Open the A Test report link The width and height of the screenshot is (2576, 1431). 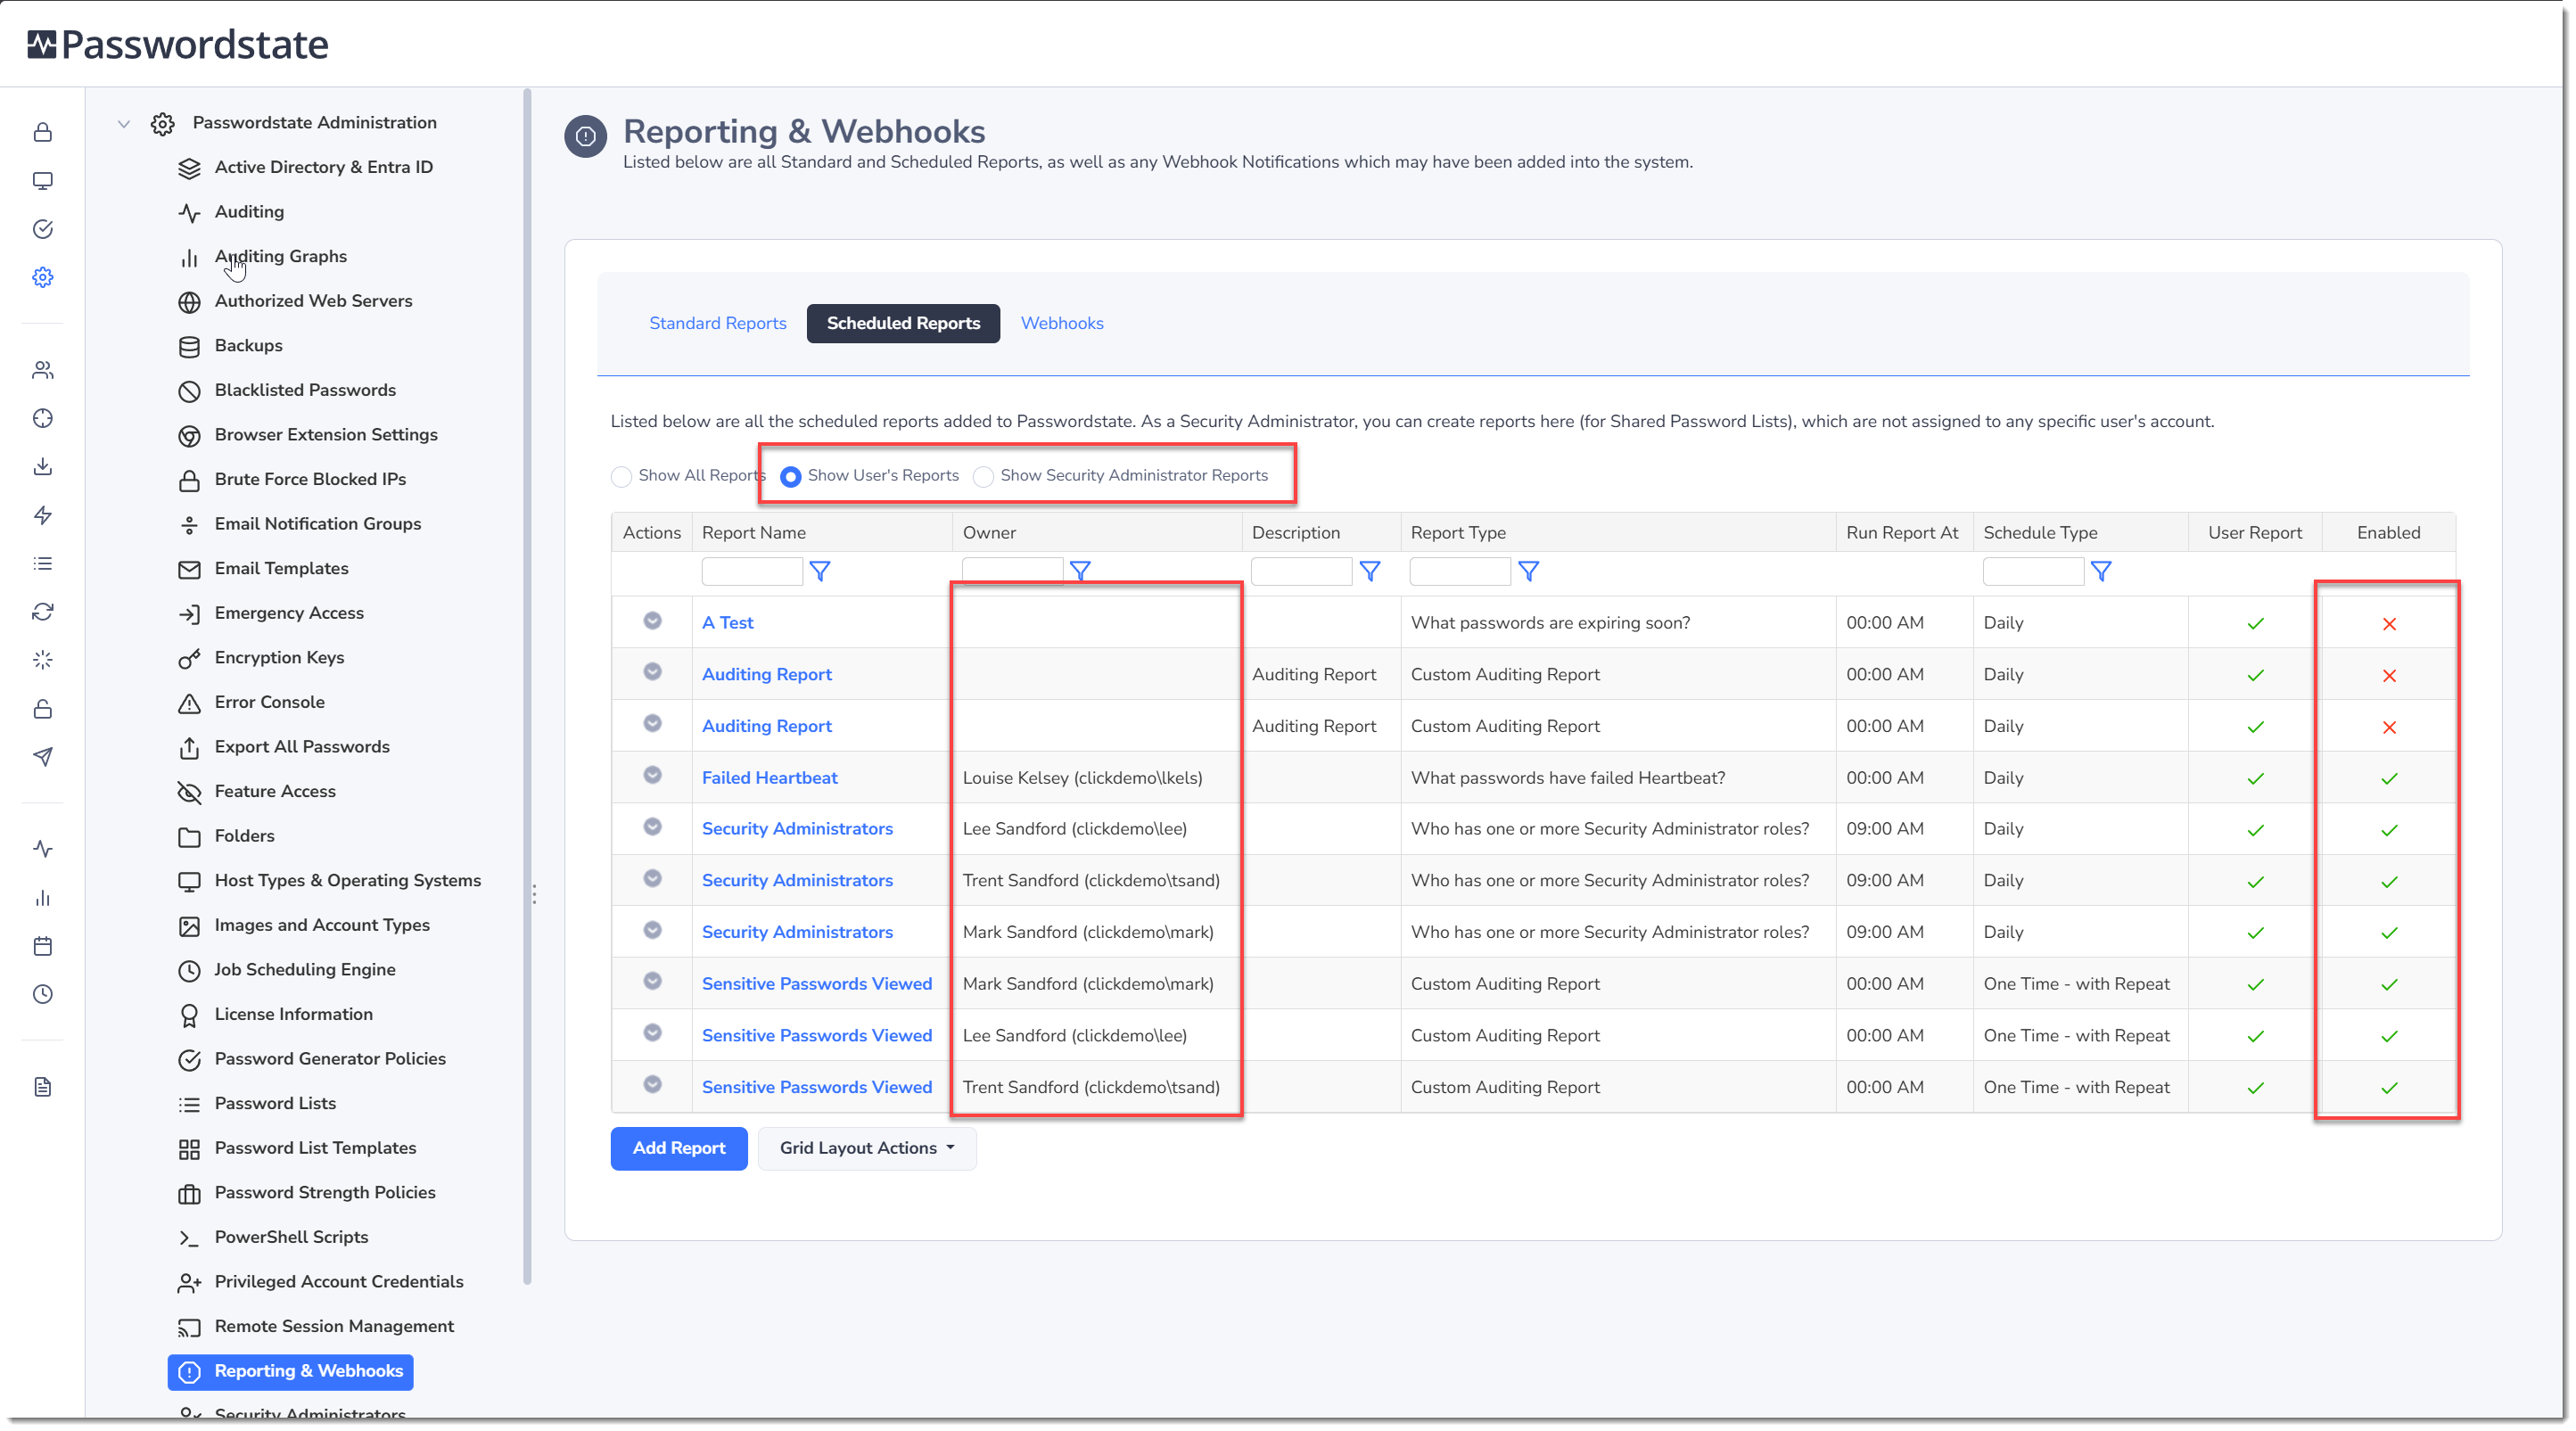click(x=727, y=622)
